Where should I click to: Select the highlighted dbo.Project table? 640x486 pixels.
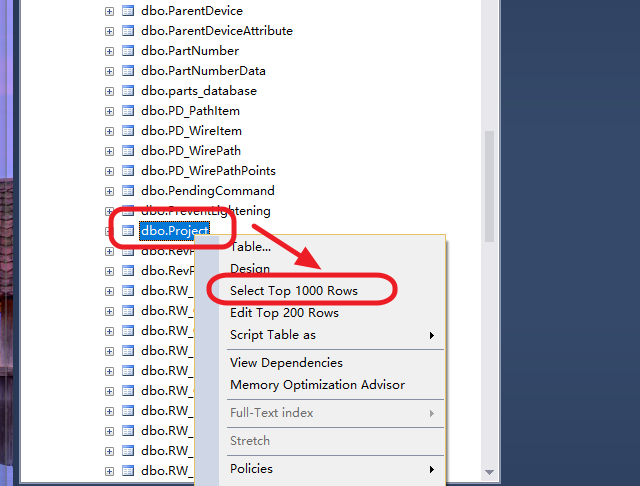coord(174,231)
